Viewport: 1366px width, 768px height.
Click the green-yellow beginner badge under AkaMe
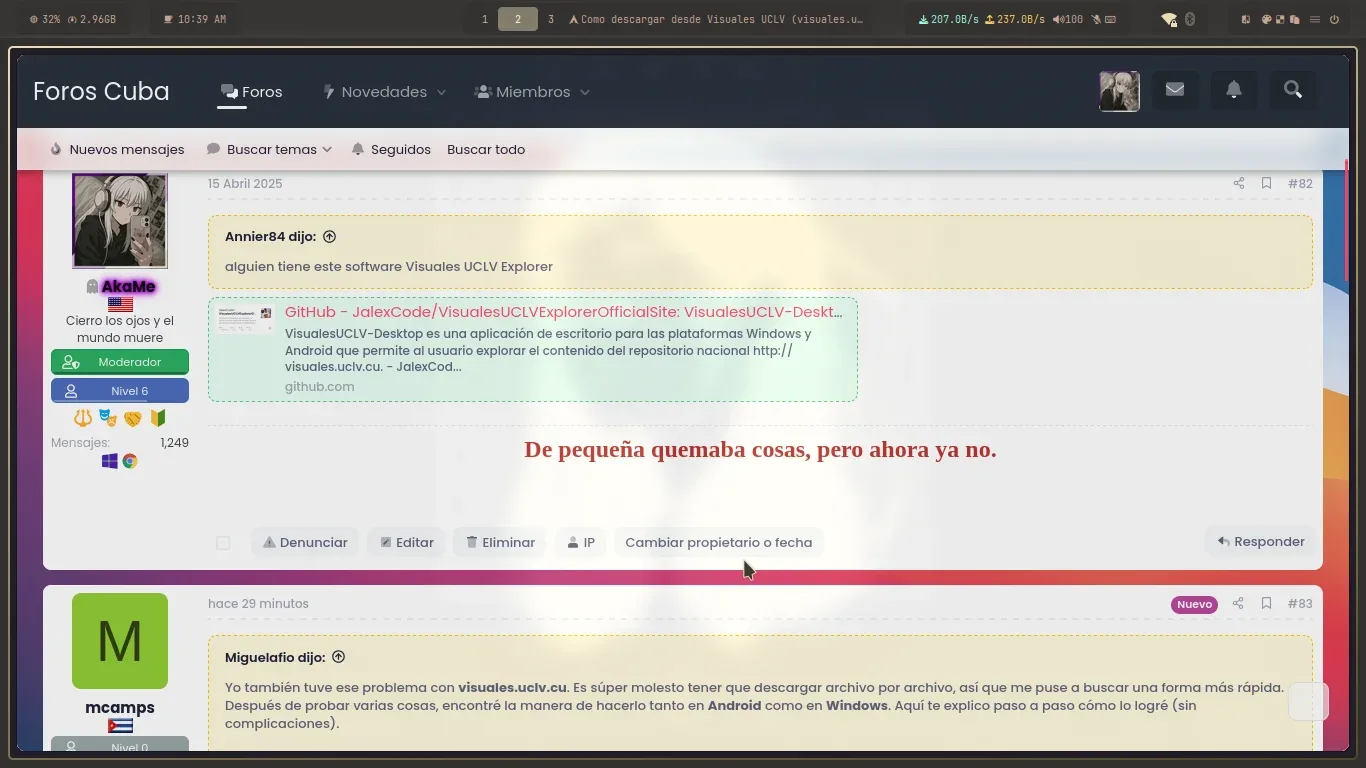point(157,418)
